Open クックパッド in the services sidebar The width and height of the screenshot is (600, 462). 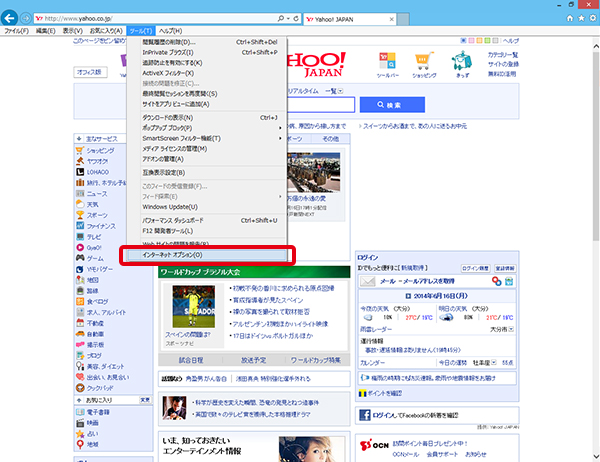pos(99,388)
